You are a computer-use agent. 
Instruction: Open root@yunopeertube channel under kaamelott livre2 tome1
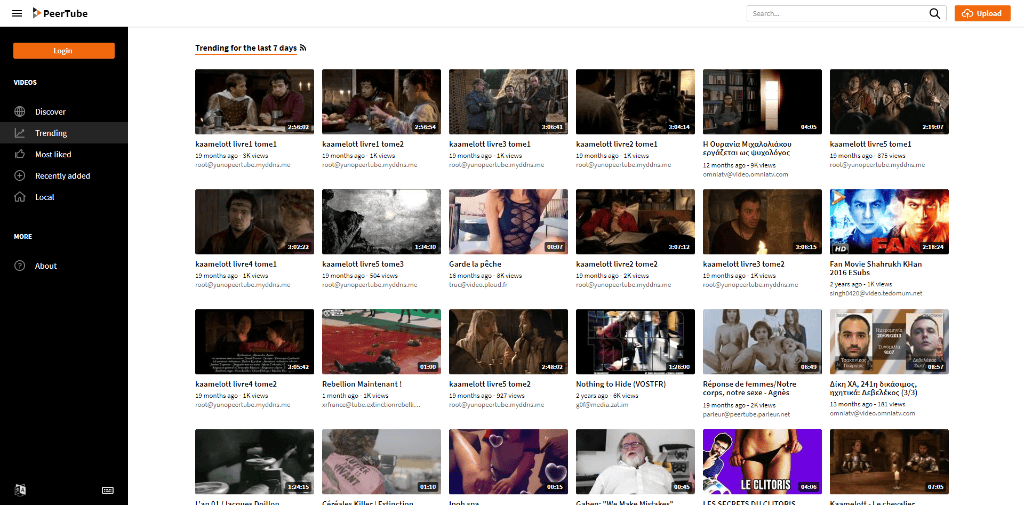624,165
